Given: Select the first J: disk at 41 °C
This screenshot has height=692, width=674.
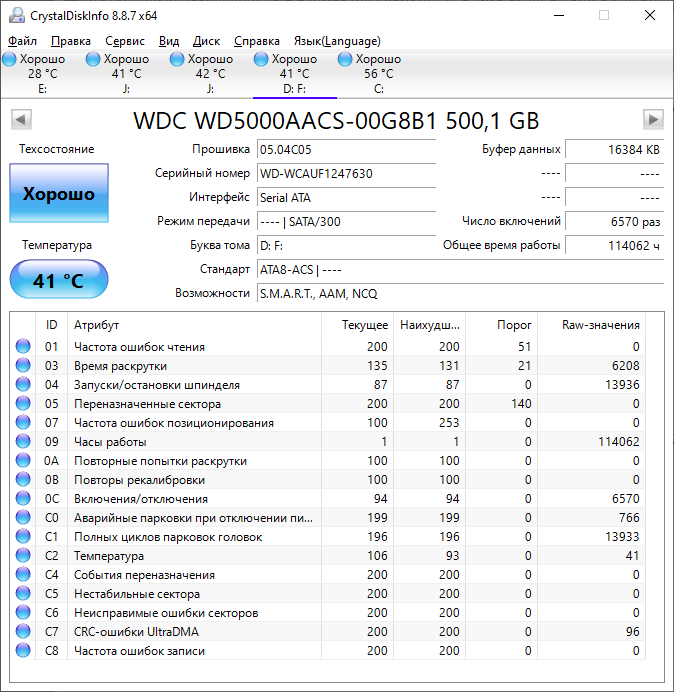Looking at the screenshot, I should (x=126, y=73).
